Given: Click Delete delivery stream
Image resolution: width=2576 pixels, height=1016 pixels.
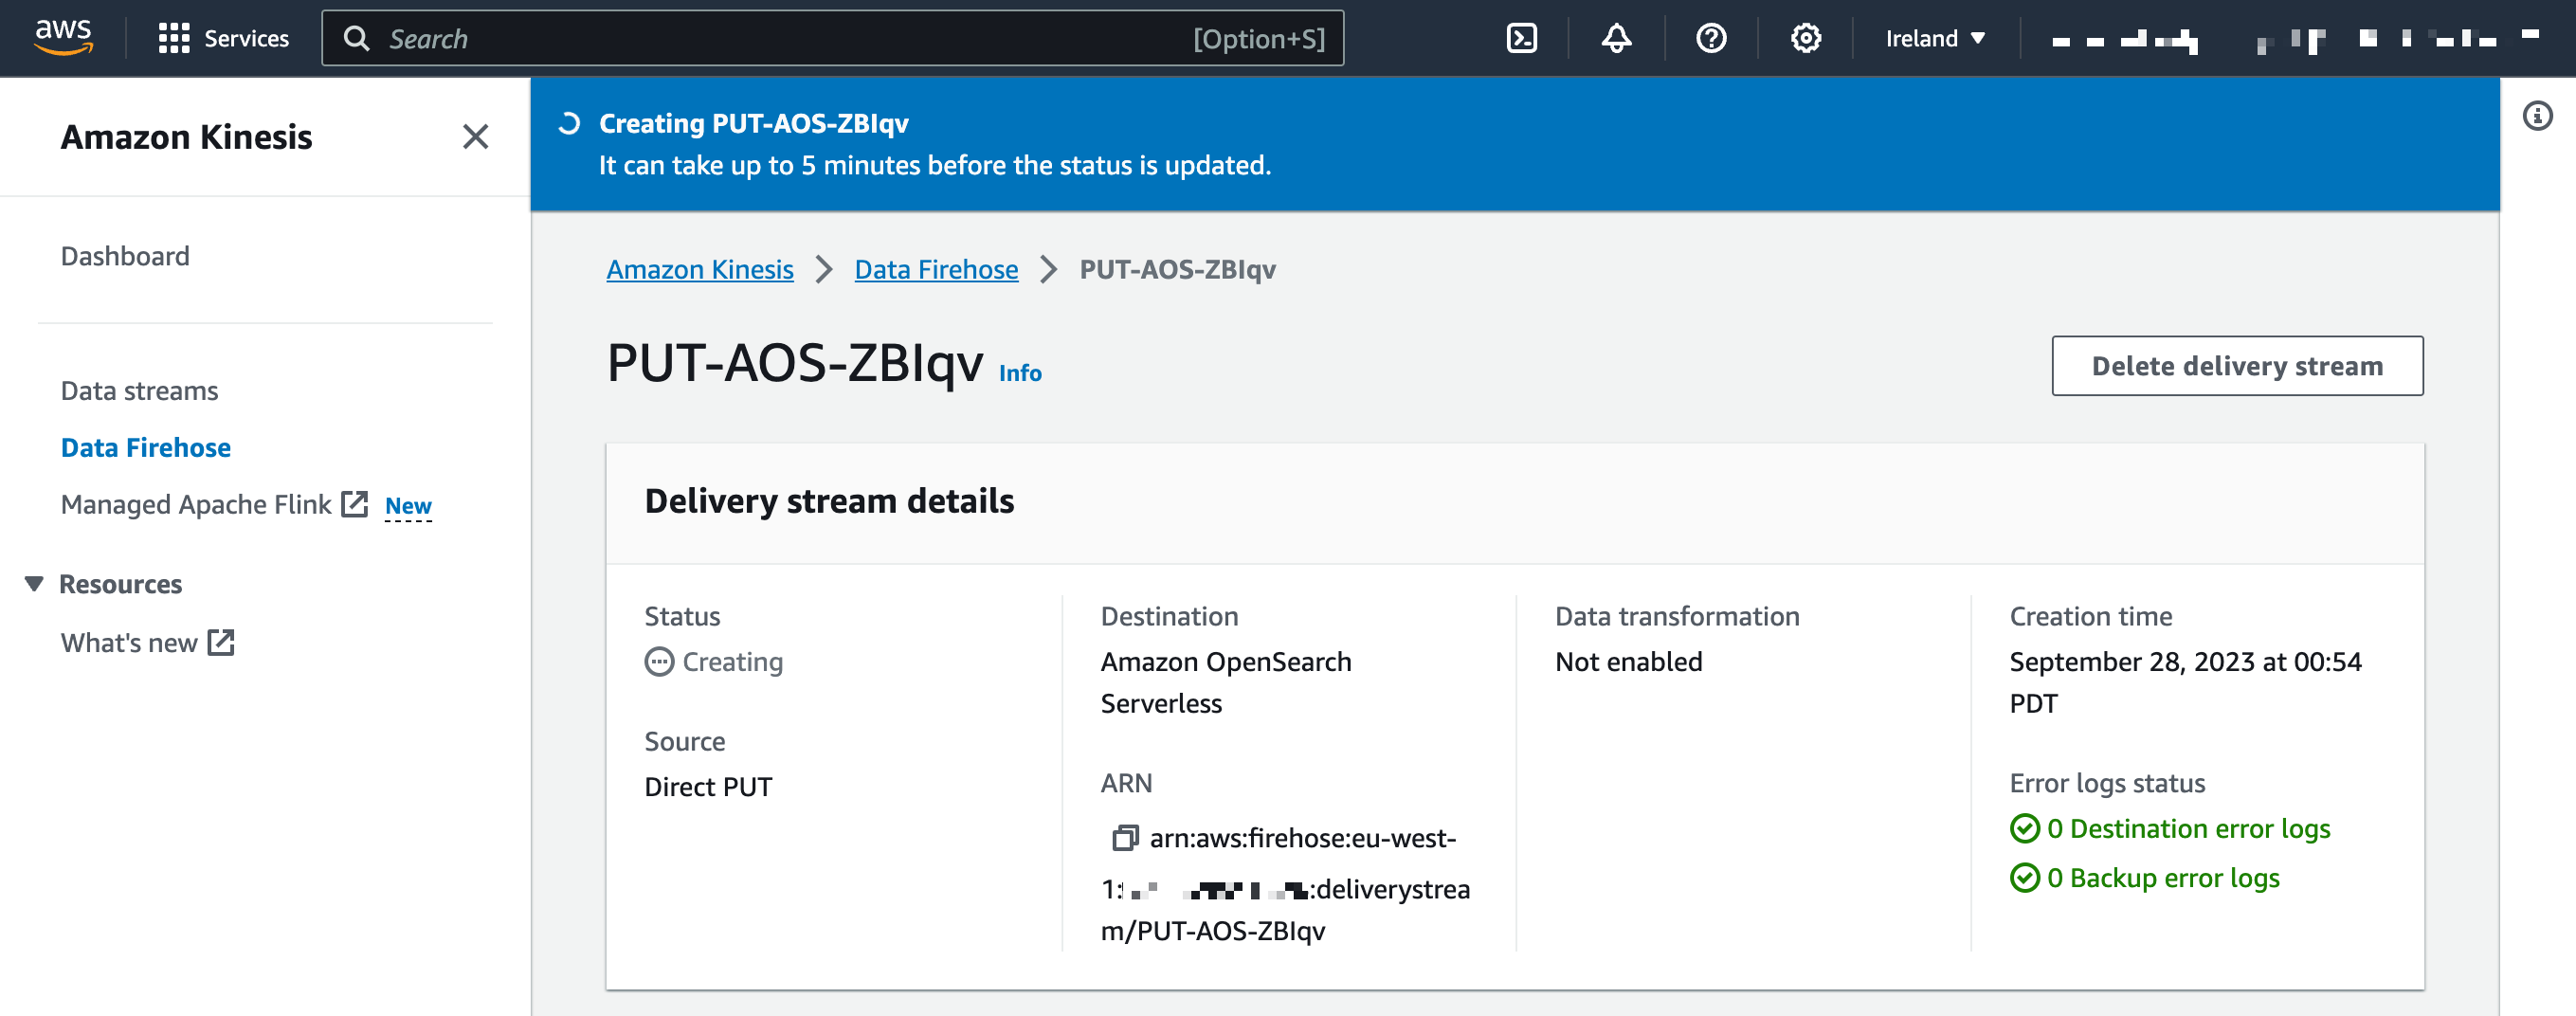Looking at the screenshot, I should click(x=2237, y=366).
